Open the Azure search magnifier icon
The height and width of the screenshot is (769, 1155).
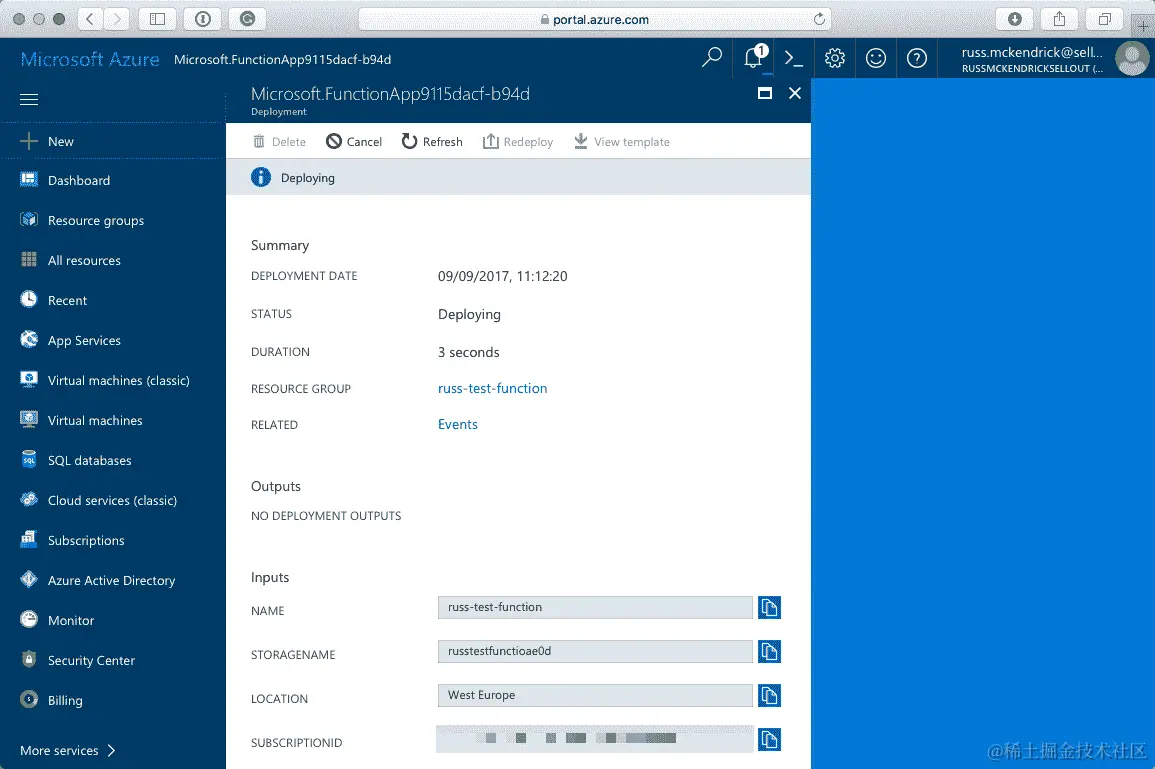click(x=712, y=57)
